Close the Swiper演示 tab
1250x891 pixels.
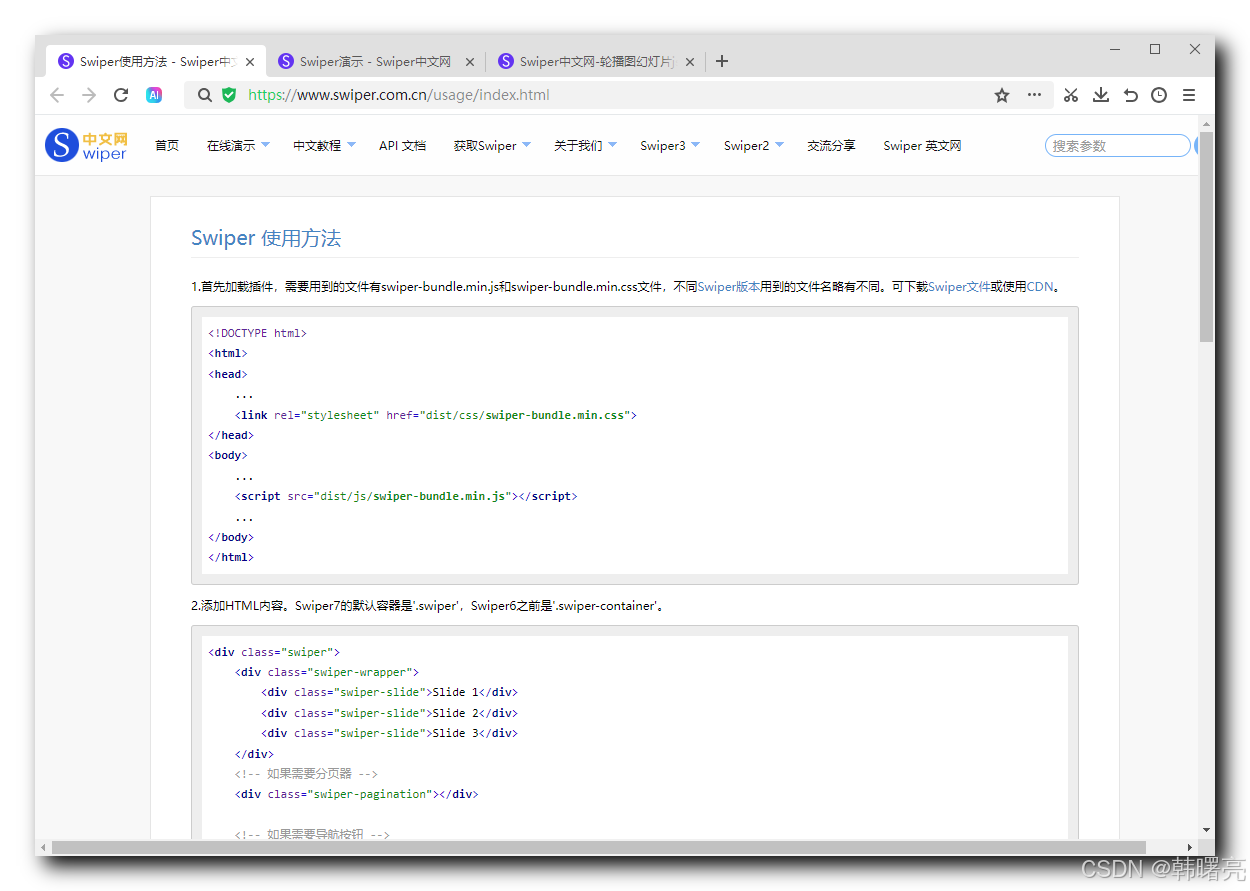pyautogui.click(x=470, y=62)
